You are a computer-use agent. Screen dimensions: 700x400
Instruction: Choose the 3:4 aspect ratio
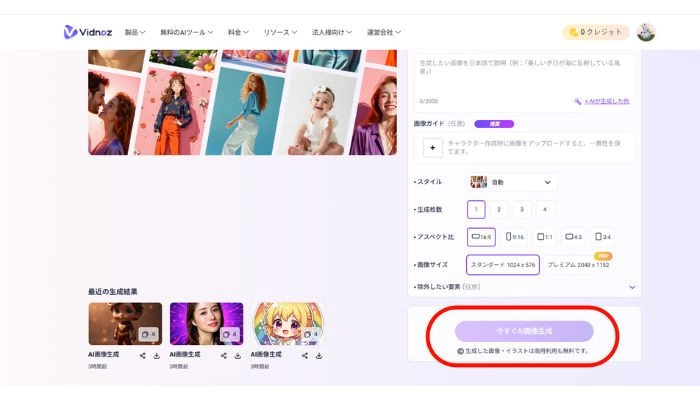[x=603, y=237]
